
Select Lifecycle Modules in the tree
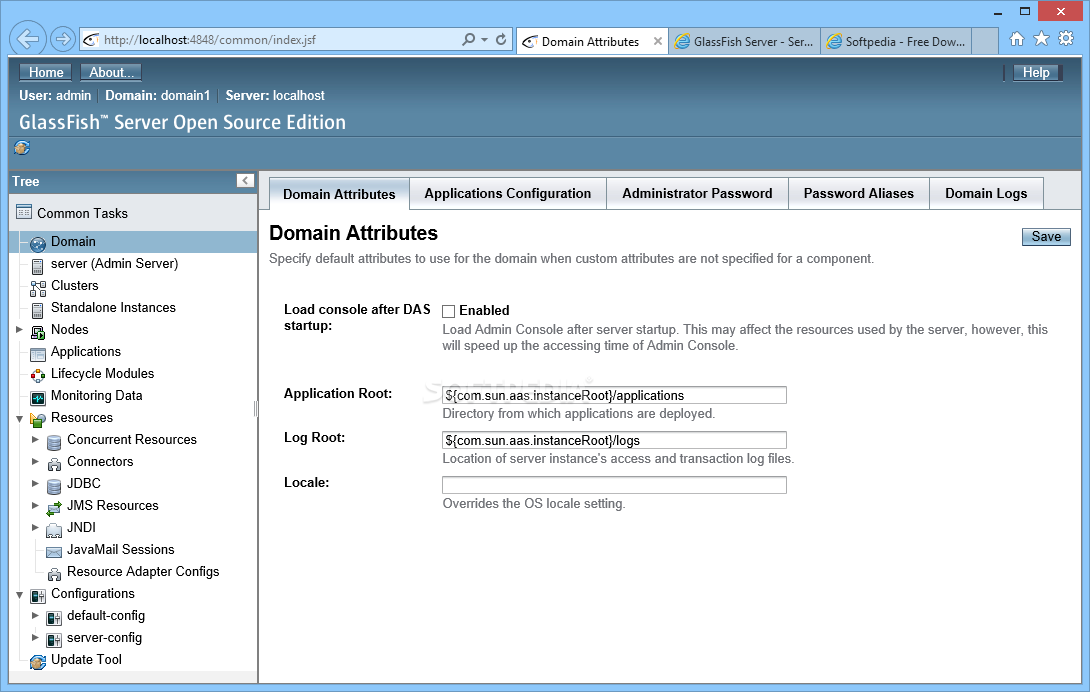coord(102,373)
